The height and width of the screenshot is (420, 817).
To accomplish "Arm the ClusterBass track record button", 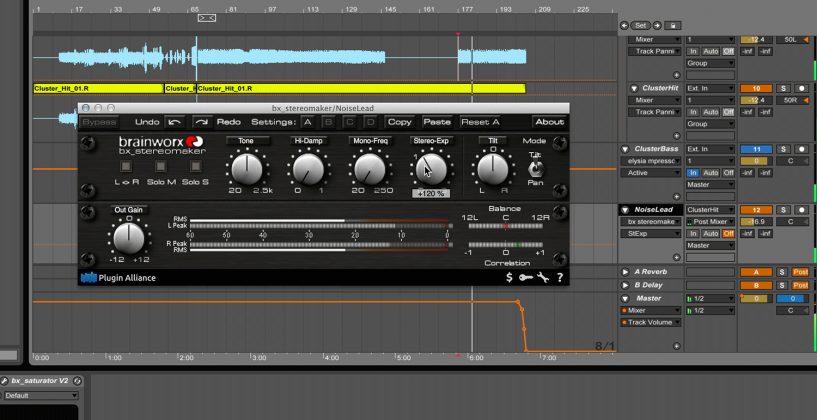I will coord(801,149).
